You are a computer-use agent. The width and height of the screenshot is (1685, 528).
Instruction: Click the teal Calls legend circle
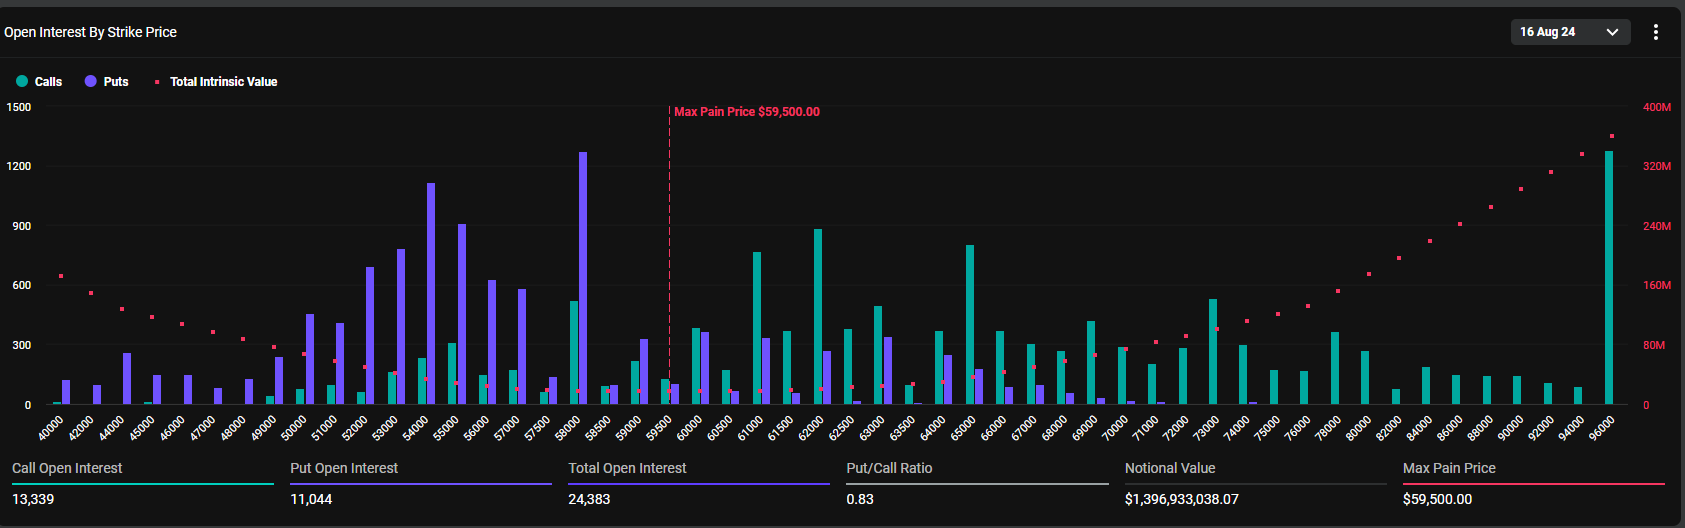[22, 82]
